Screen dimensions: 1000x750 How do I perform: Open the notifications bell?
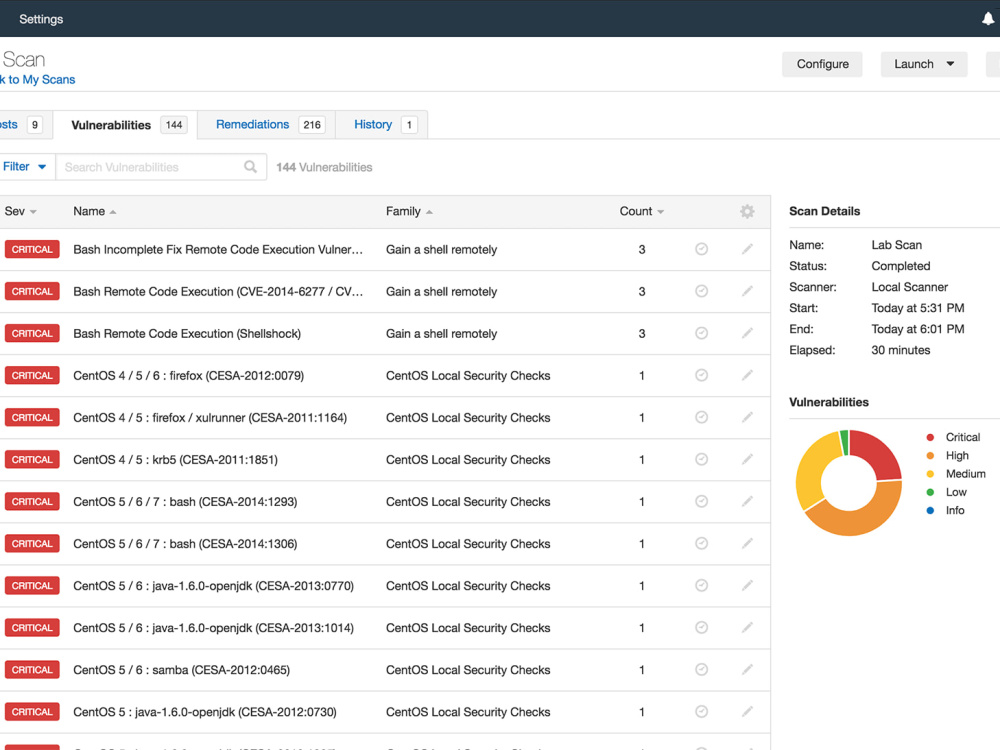tap(988, 18)
